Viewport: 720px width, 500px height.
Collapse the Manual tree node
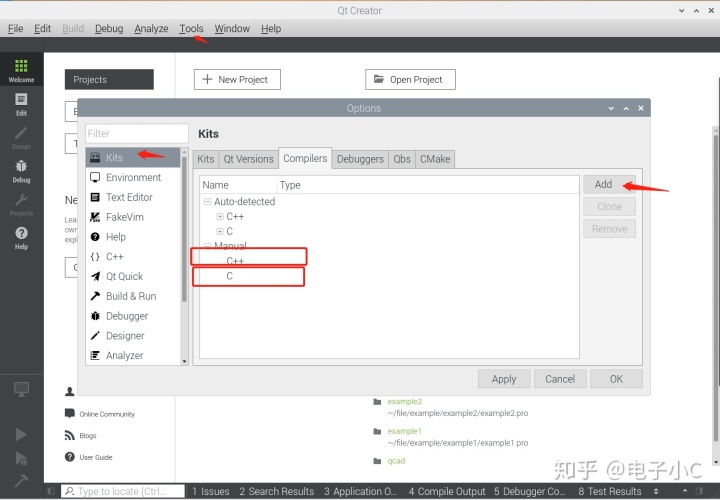(x=208, y=246)
